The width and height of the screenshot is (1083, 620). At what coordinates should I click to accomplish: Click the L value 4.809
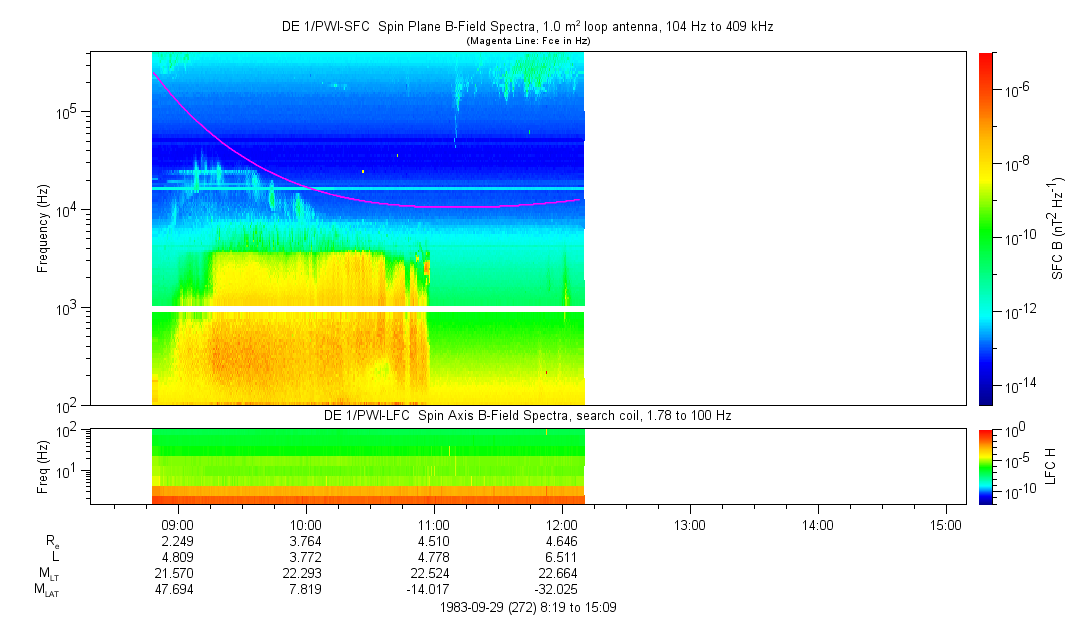(177, 557)
